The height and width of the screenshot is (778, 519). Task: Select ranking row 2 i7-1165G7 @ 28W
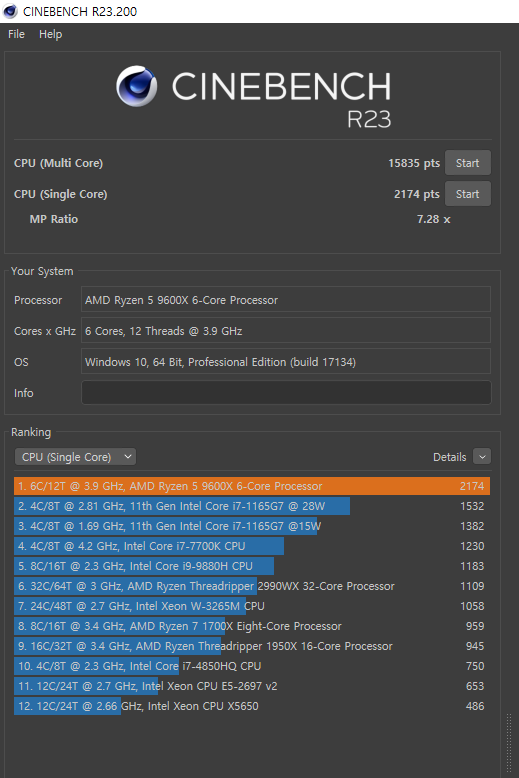coord(252,506)
